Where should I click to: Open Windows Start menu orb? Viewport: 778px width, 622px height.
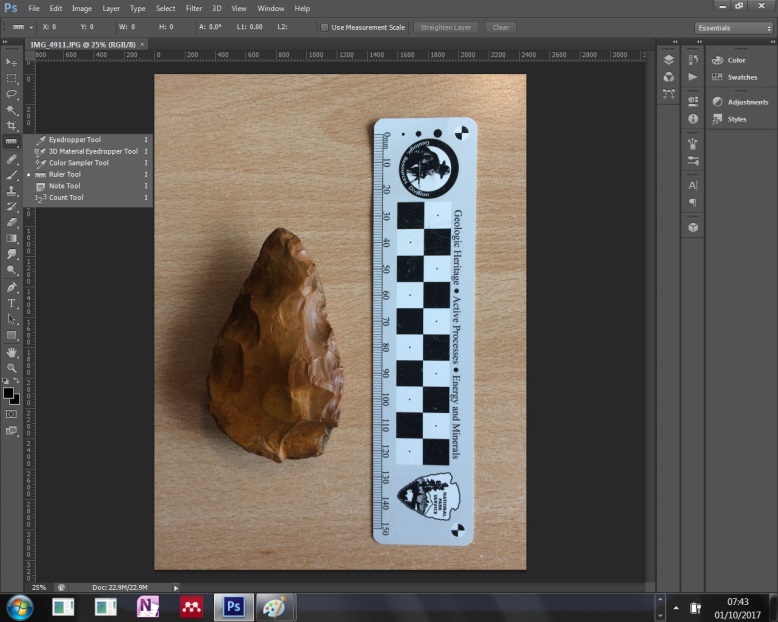click(20, 608)
